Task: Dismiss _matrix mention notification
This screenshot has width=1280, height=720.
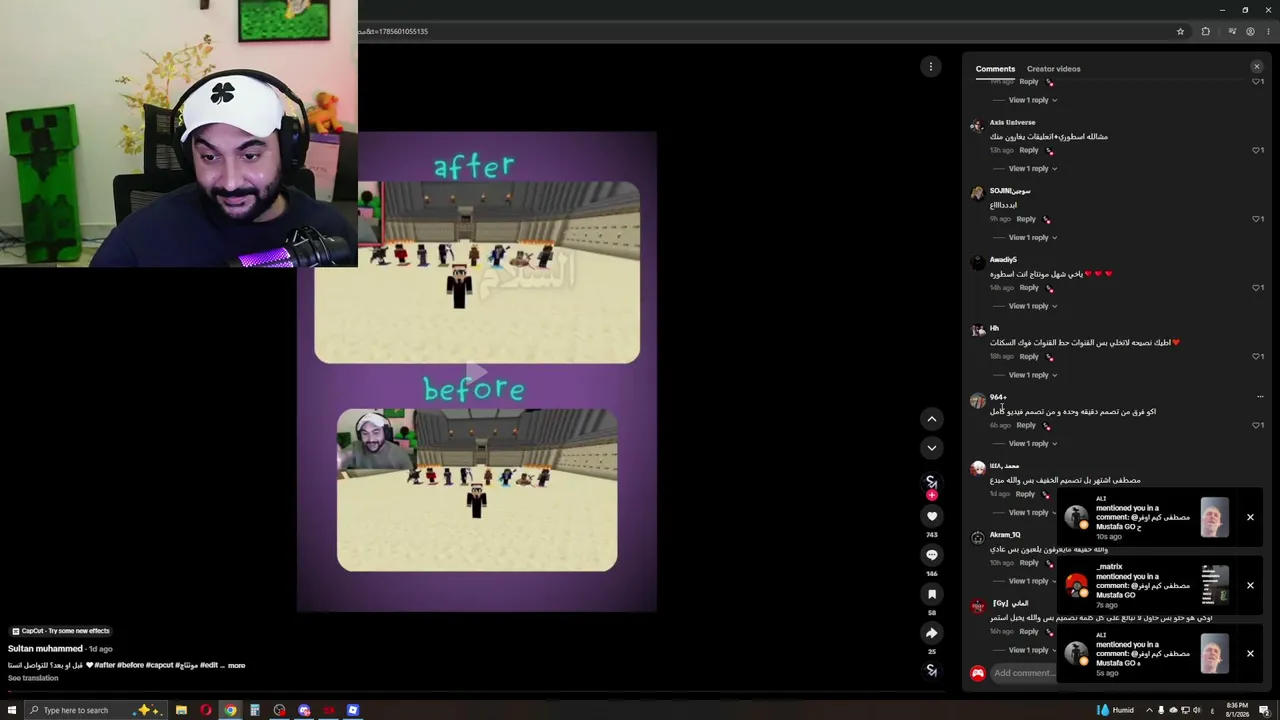Action: tap(1250, 585)
